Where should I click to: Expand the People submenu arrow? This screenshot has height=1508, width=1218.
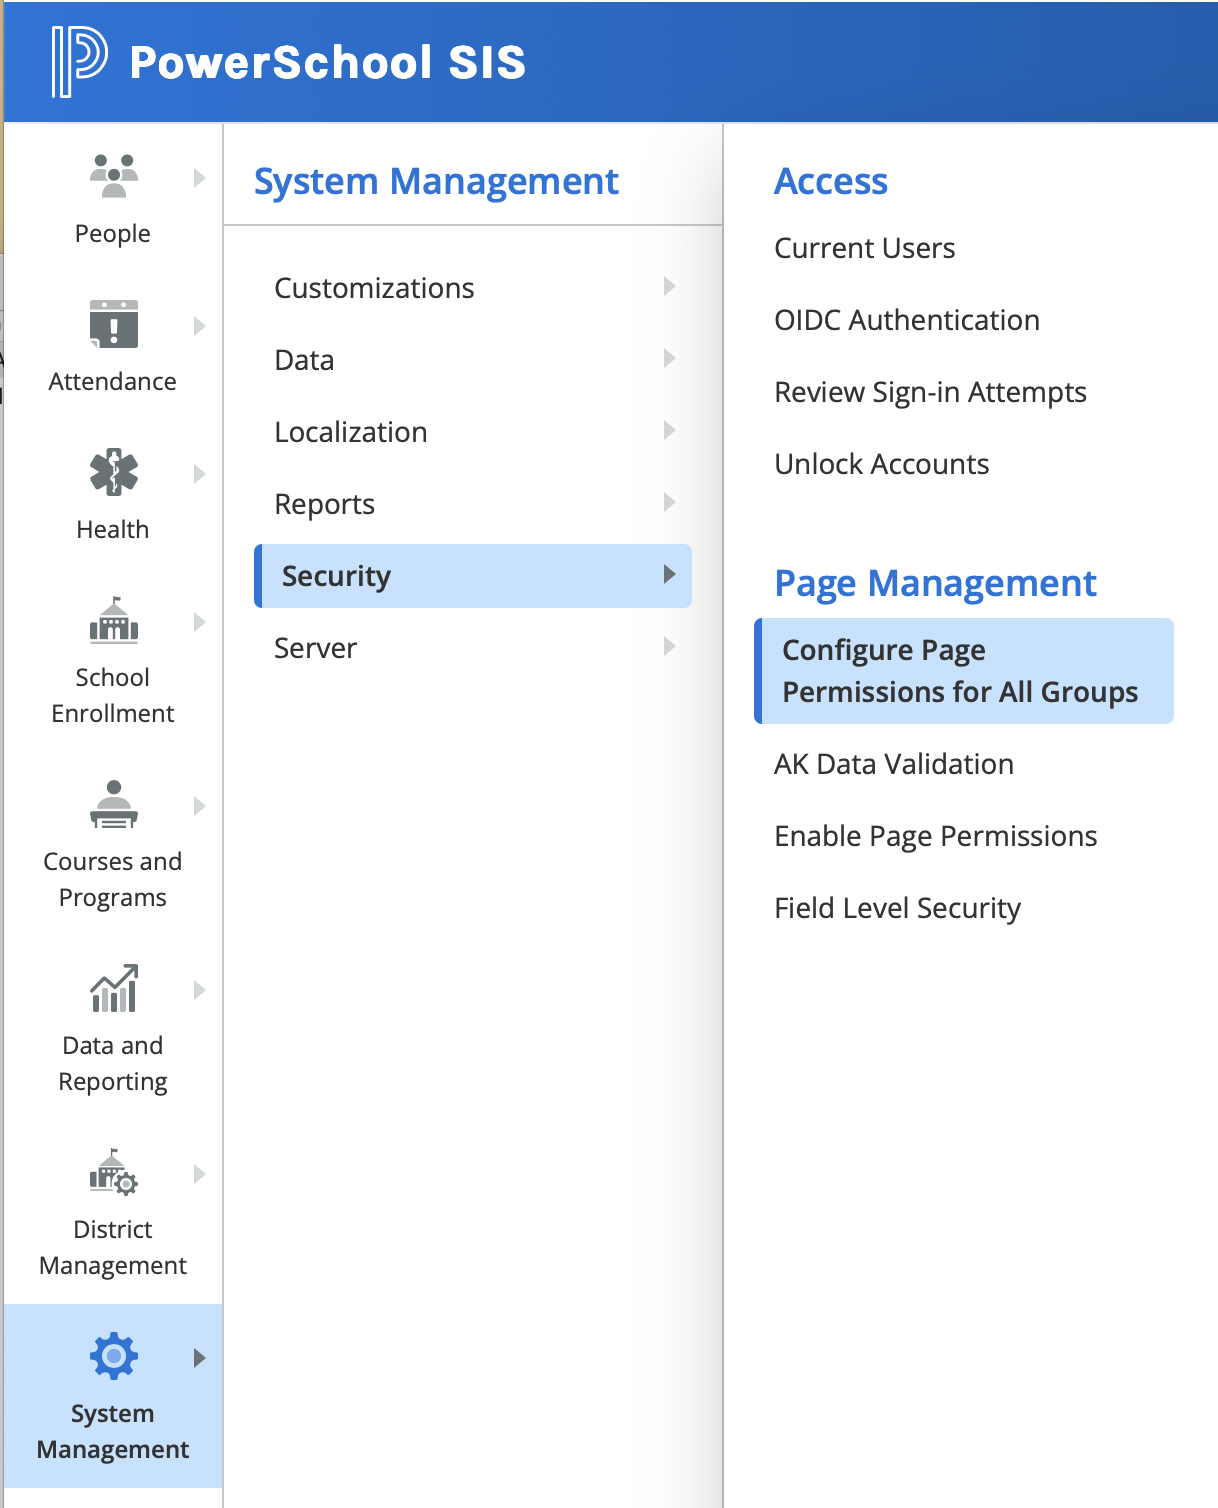200,178
